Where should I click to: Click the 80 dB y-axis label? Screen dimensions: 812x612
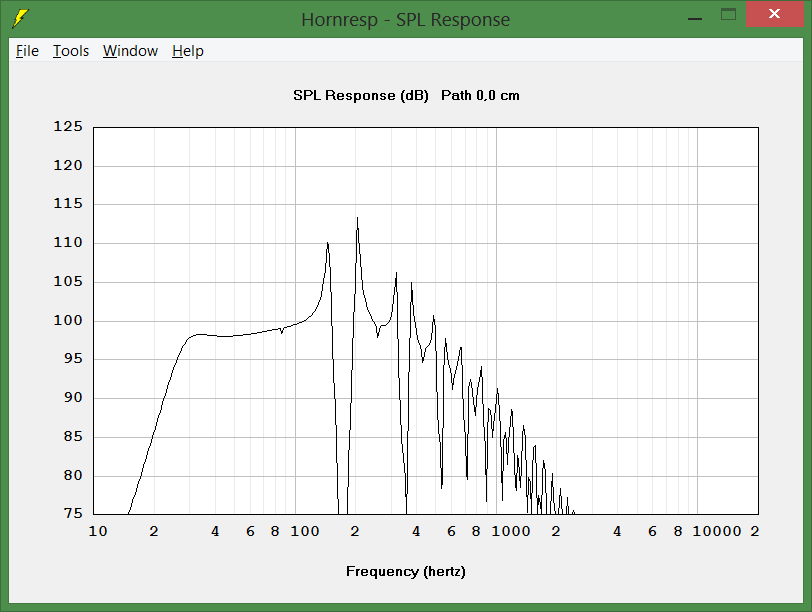point(73,475)
